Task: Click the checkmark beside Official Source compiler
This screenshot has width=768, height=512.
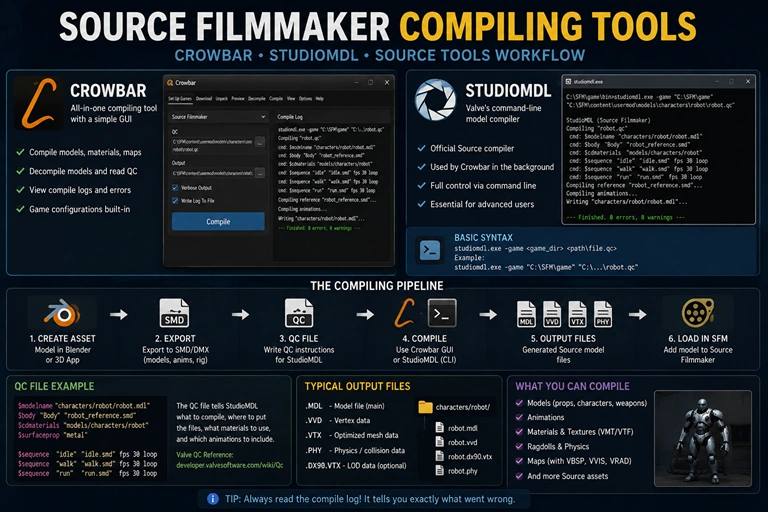Action: pyautogui.click(x=421, y=148)
